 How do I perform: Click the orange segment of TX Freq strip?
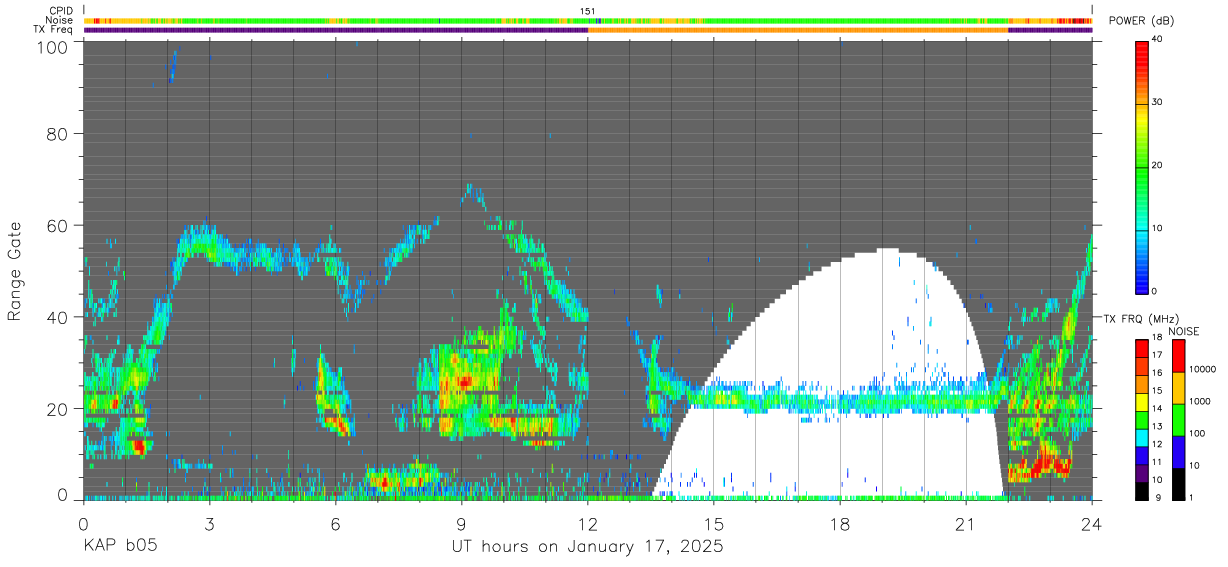click(x=798, y=30)
